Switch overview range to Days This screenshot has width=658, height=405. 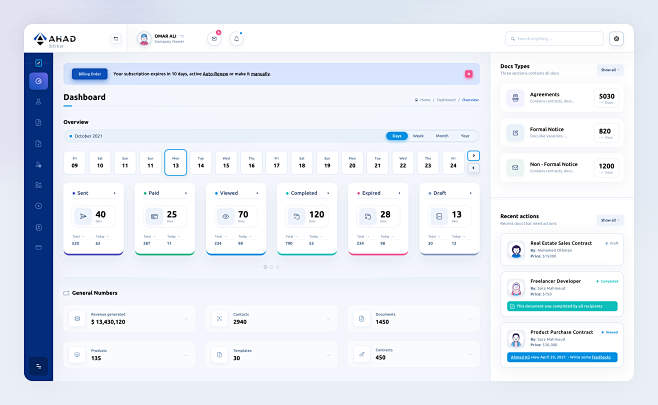coord(397,135)
